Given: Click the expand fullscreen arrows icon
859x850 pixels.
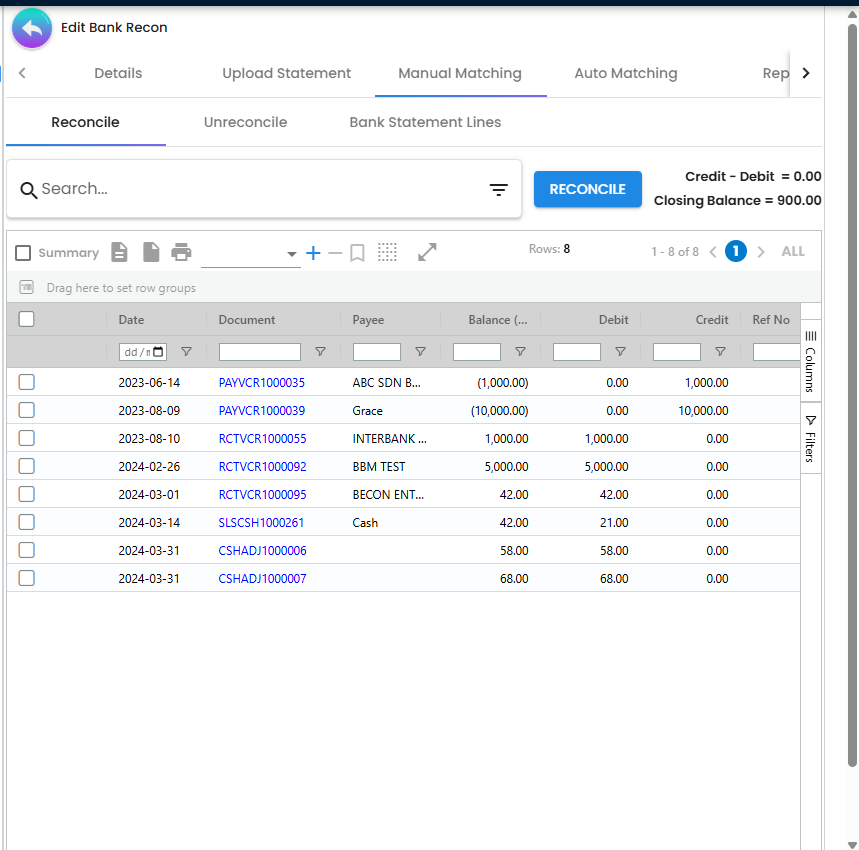Looking at the screenshot, I should (427, 252).
